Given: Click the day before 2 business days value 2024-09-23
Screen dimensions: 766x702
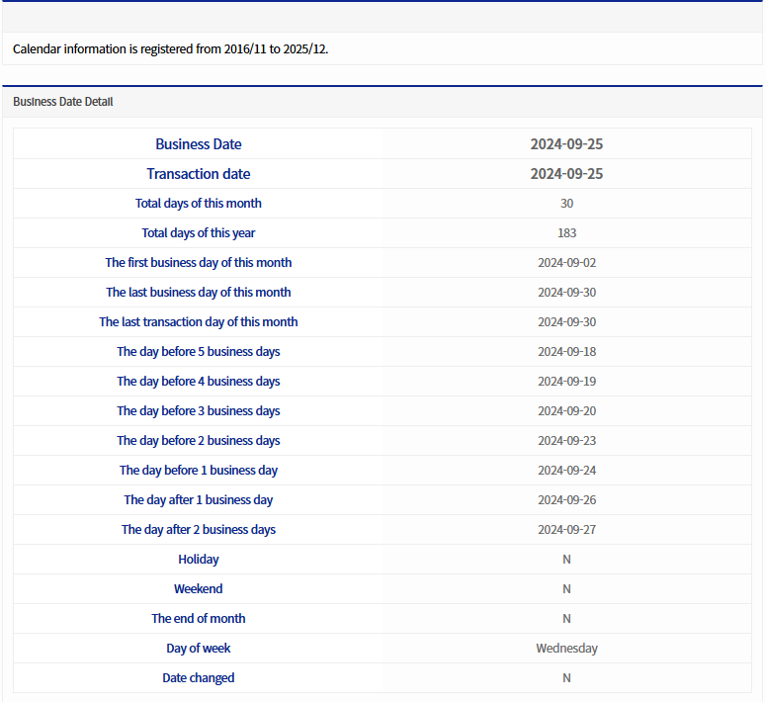Looking at the screenshot, I should (x=566, y=441).
